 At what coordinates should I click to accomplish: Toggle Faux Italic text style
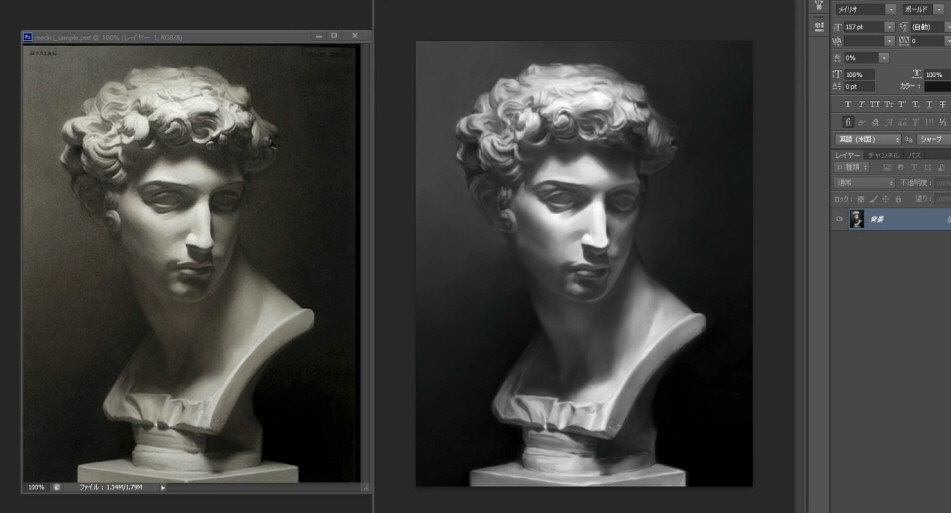[x=861, y=104]
